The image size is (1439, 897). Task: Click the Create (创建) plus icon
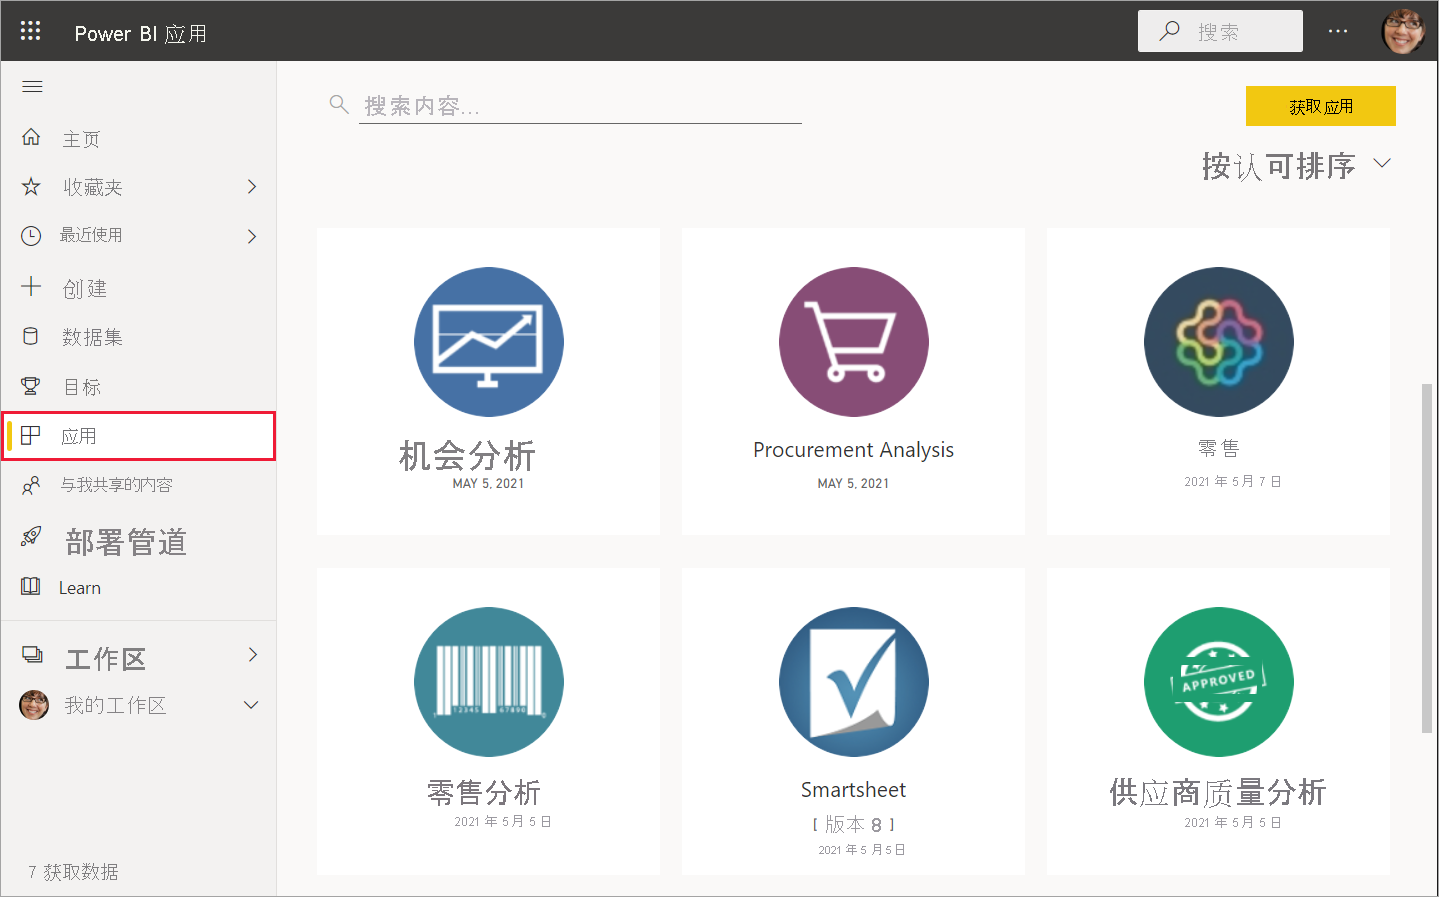(x=31, y=287)
